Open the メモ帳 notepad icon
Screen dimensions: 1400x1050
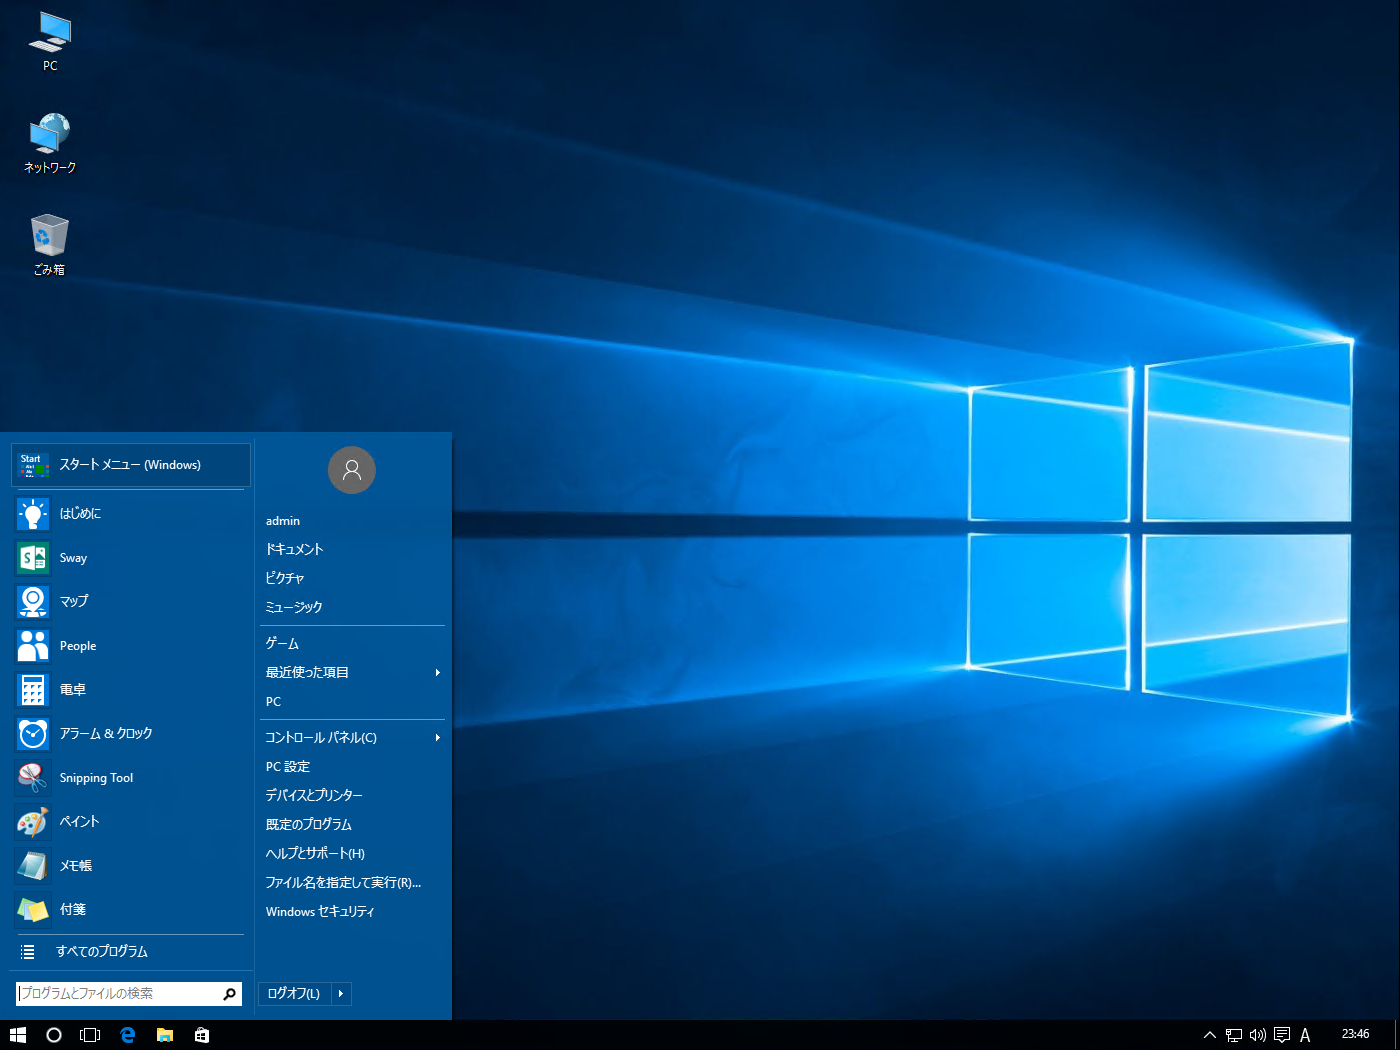click(33, 866)
